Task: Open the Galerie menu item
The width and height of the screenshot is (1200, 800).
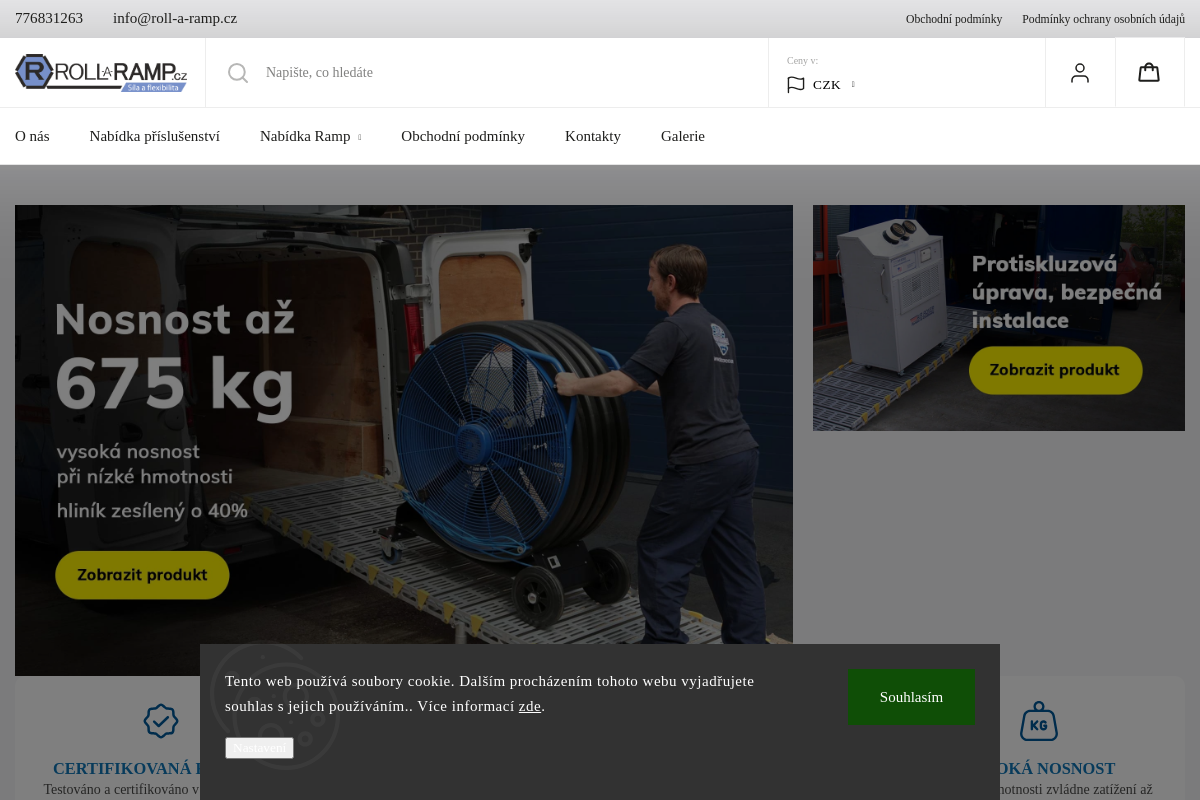Action: pos(683,136)
